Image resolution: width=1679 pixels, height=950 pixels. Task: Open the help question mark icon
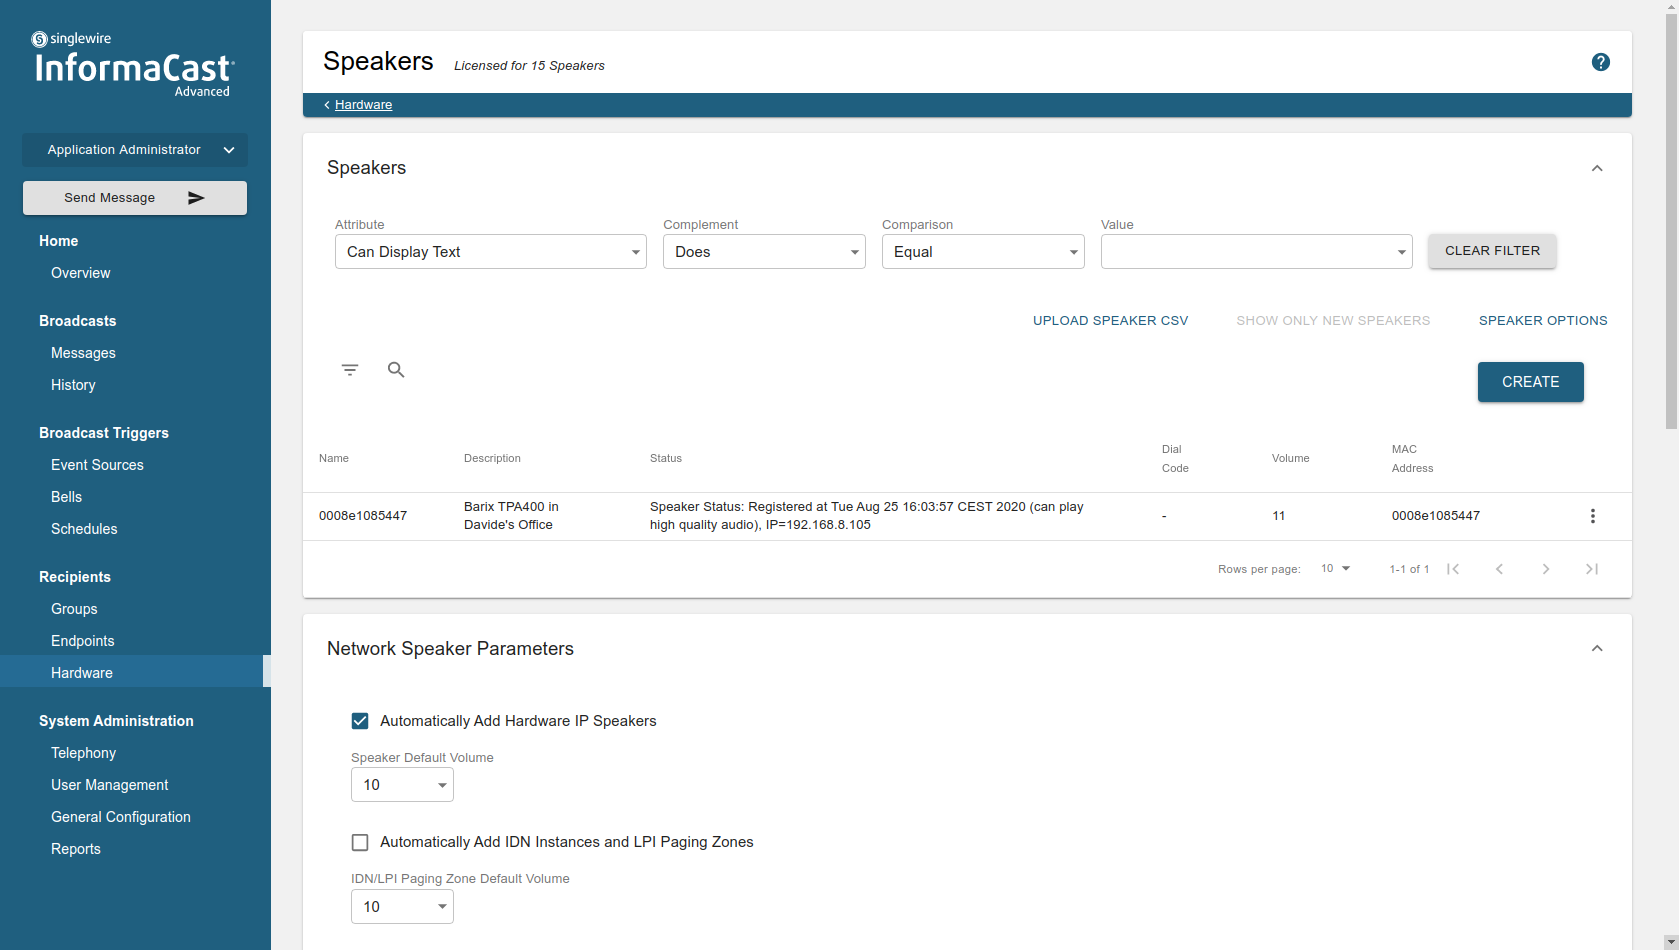point(1601,62)
